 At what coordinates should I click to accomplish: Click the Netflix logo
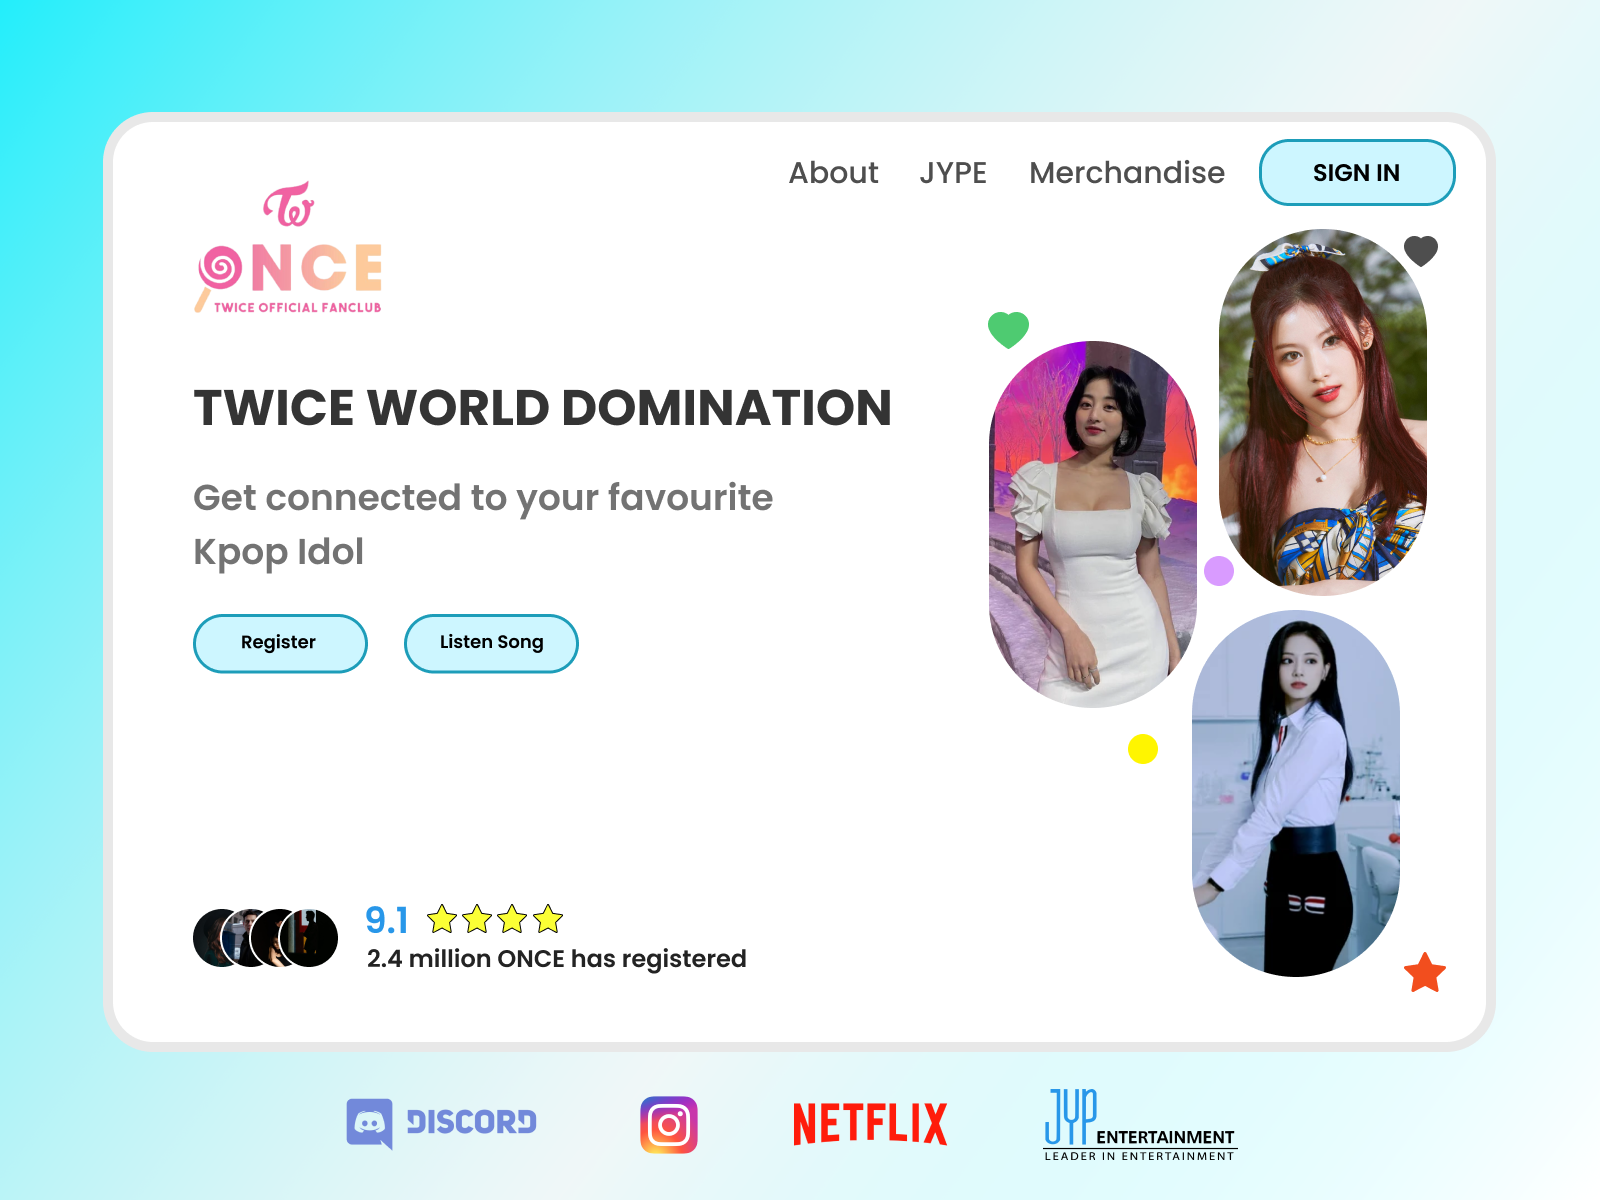870,1124
